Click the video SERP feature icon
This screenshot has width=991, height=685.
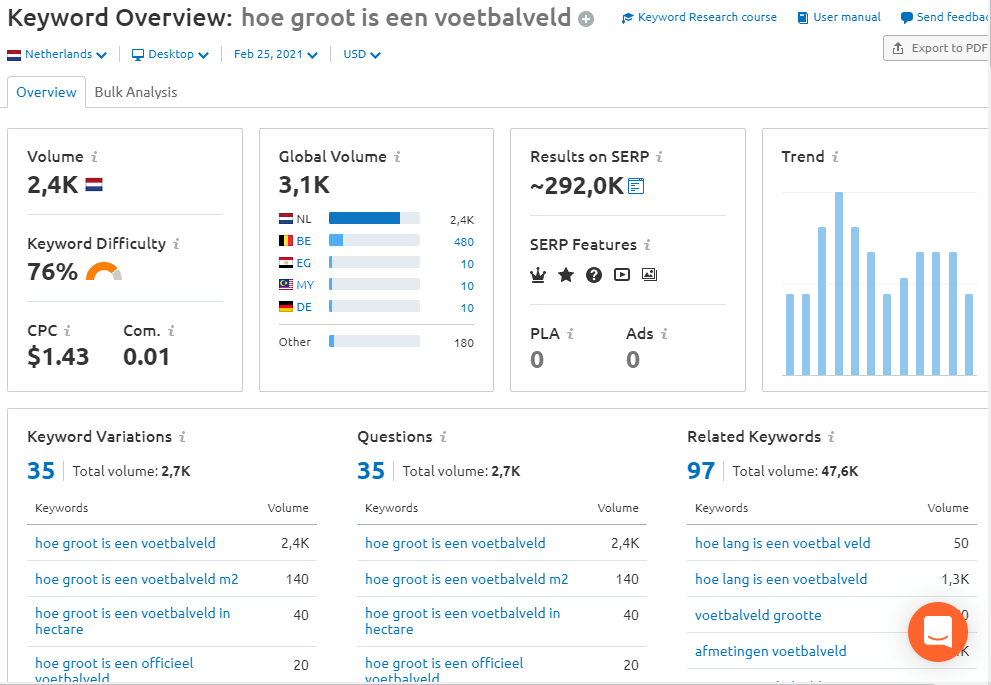click(622, 275)
